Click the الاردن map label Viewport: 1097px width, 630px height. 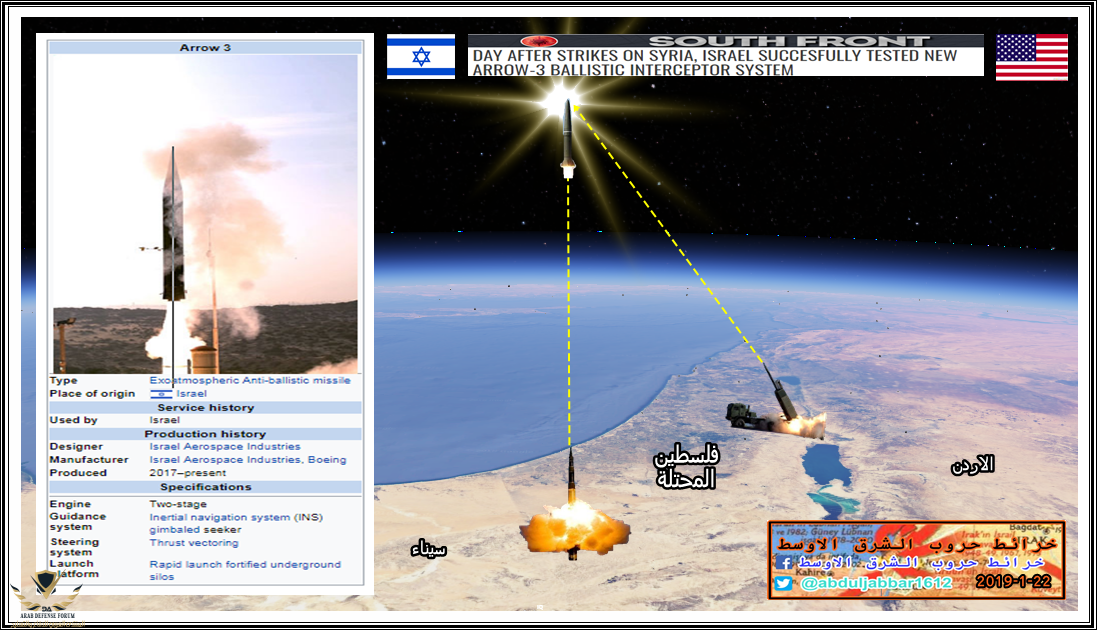tap(972, 465)
